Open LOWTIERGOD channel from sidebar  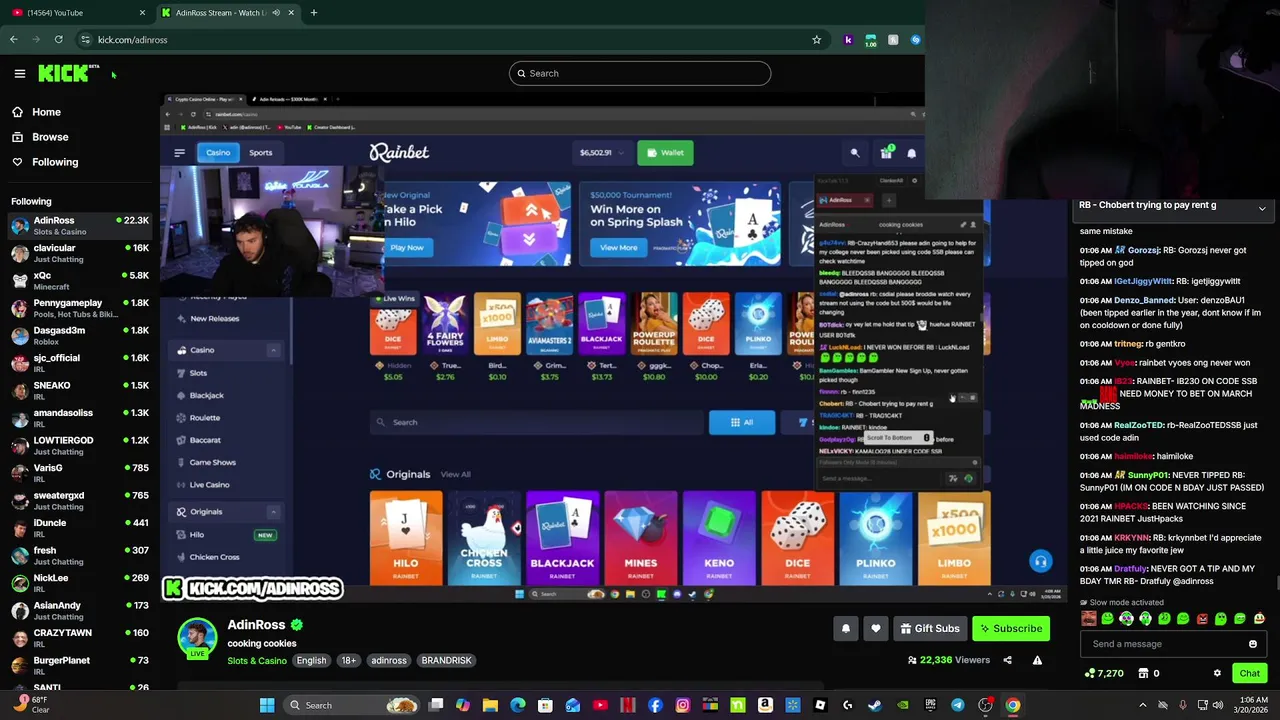click(80, 446)
